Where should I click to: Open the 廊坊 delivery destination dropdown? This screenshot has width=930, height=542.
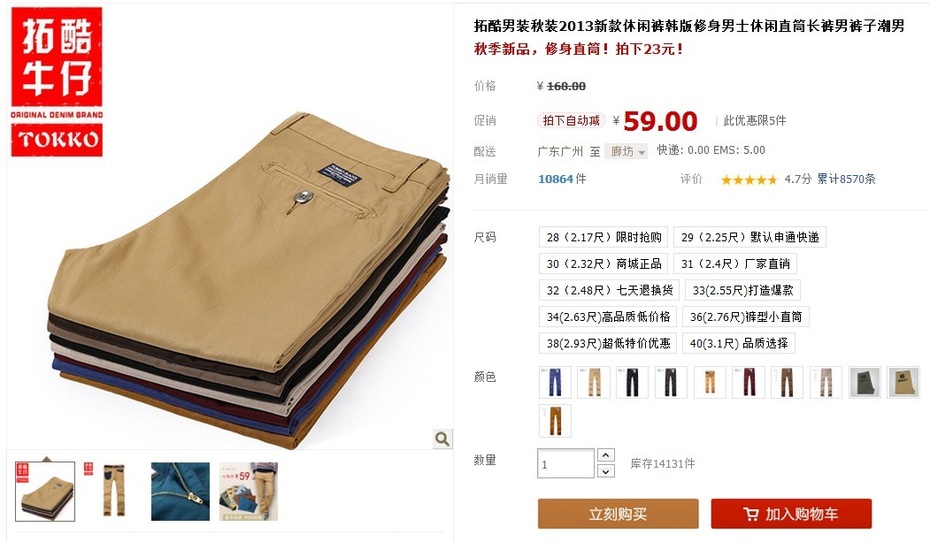(x=626, y=152)
